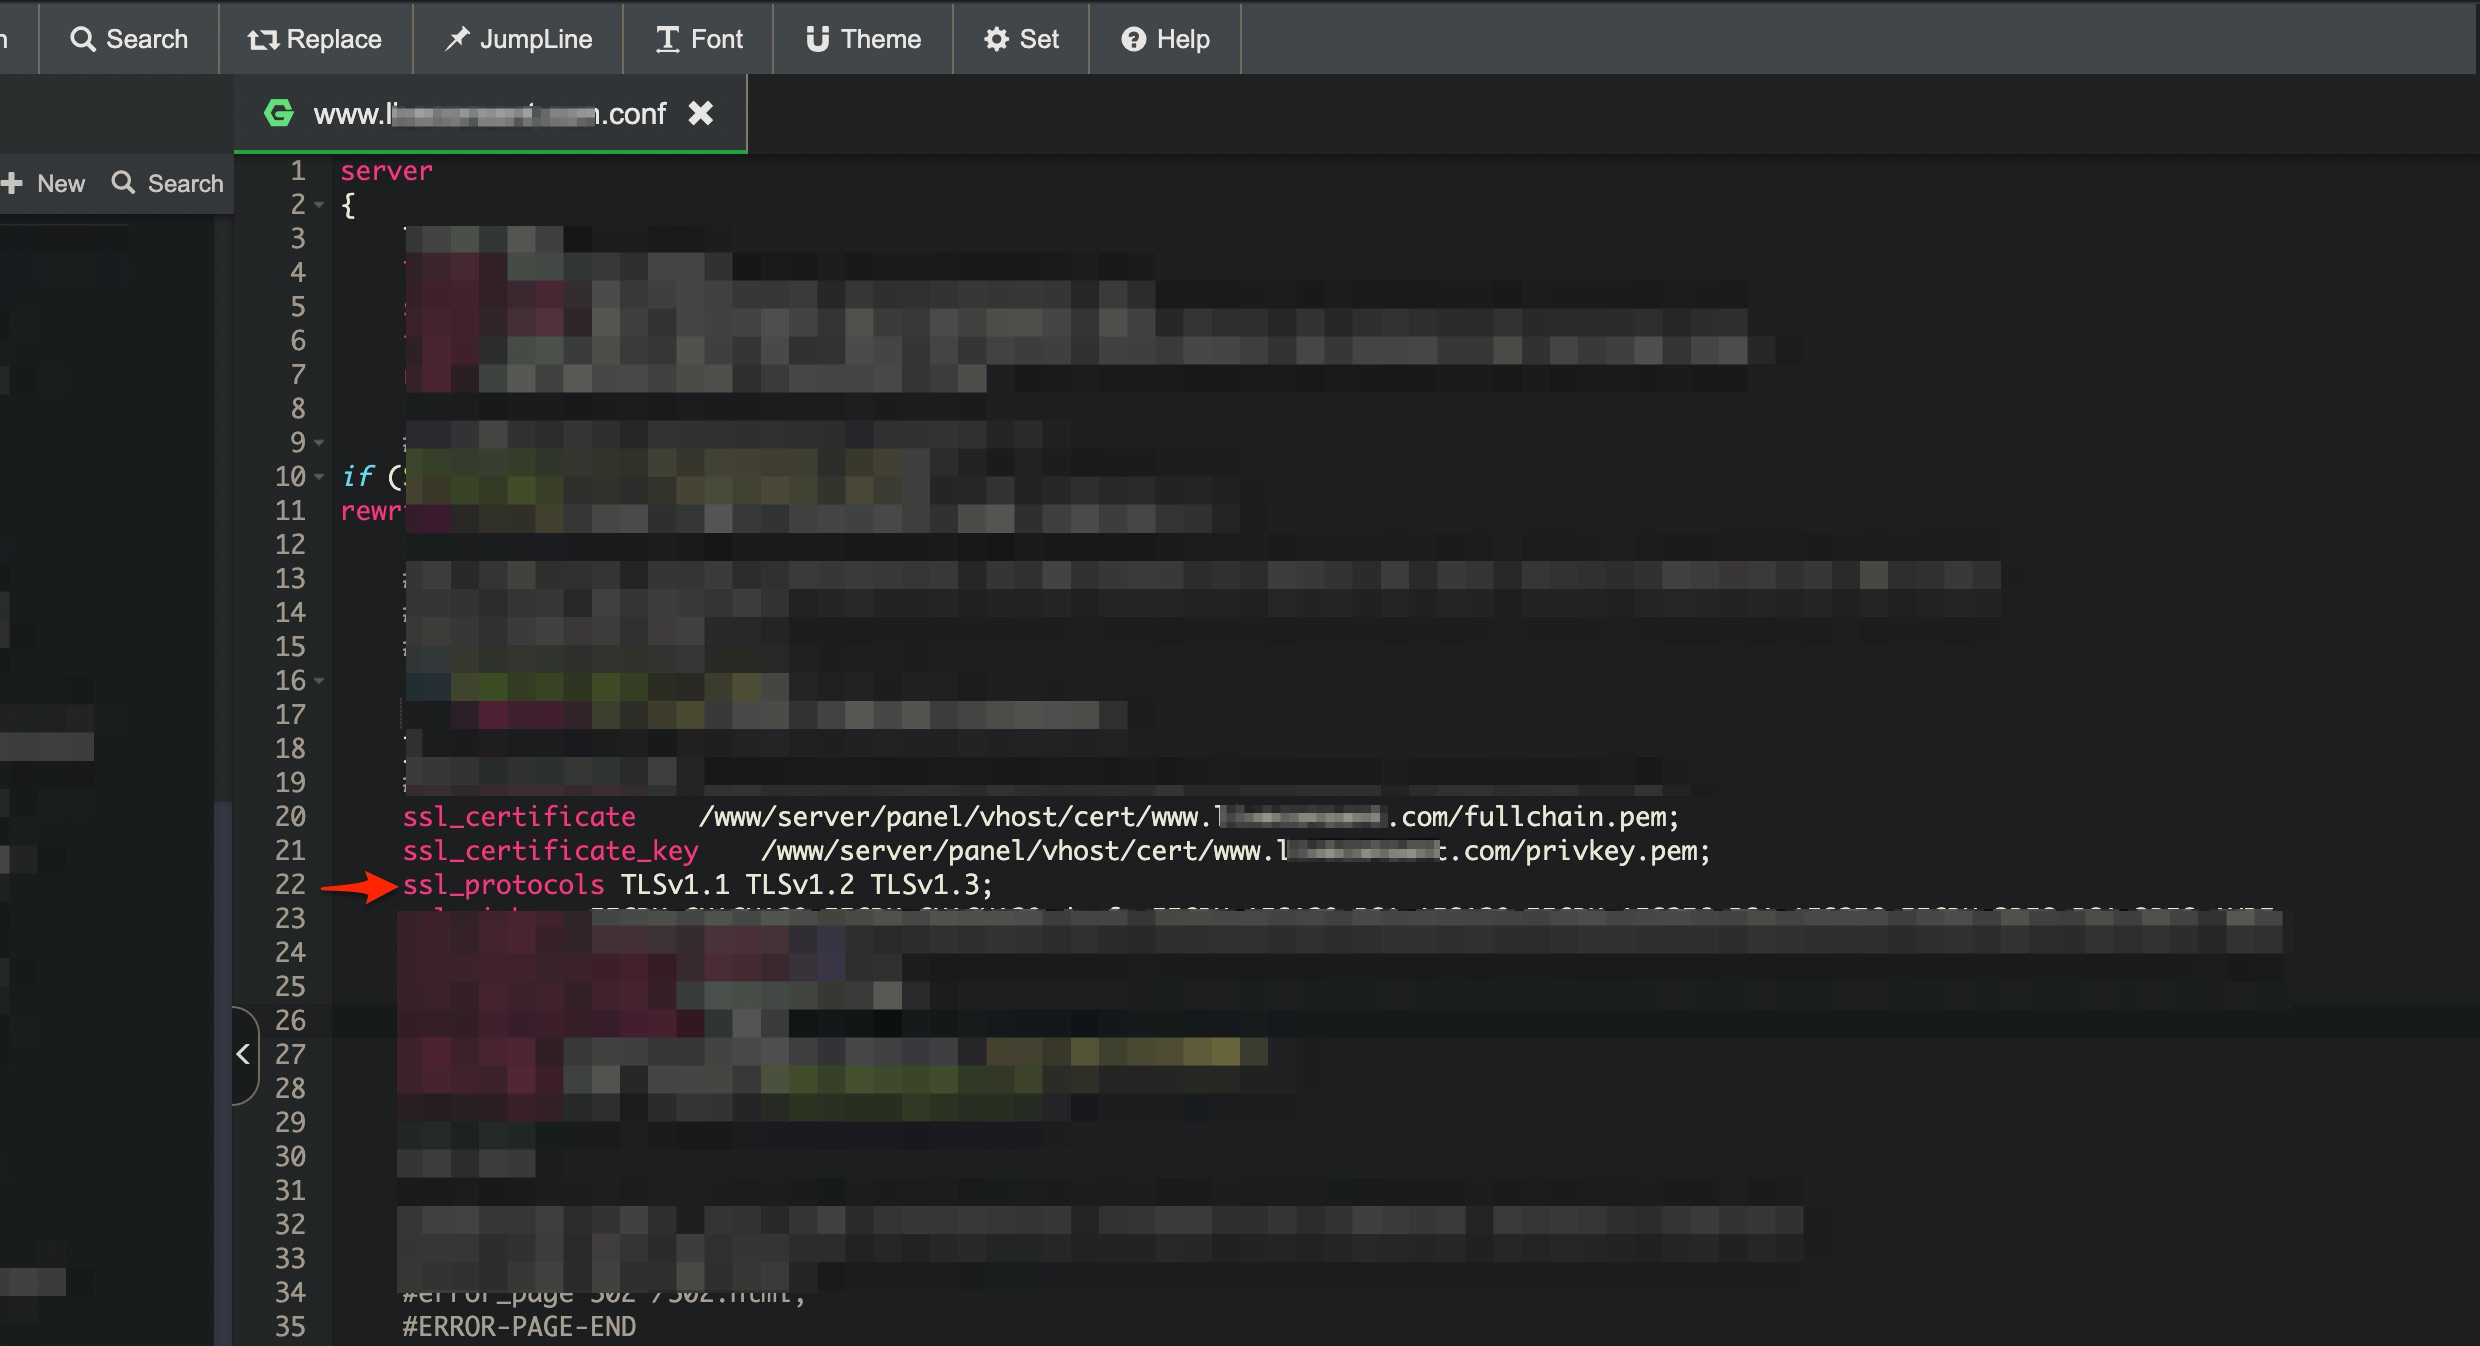Close the .conf file tab
Viewport: 2480px width, 1346px height.
701,113
